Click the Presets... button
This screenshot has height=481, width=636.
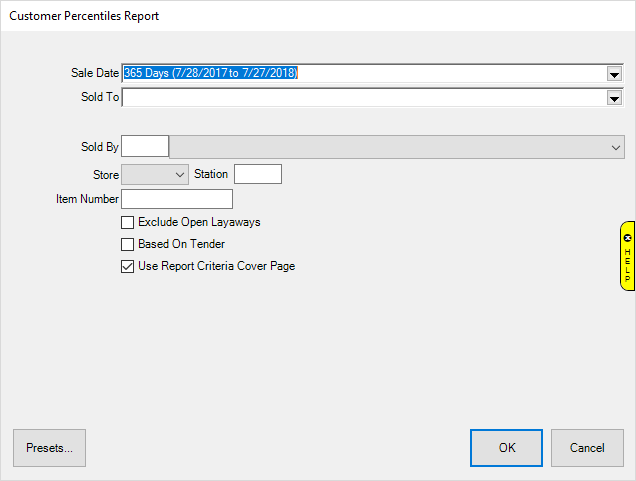49,448
